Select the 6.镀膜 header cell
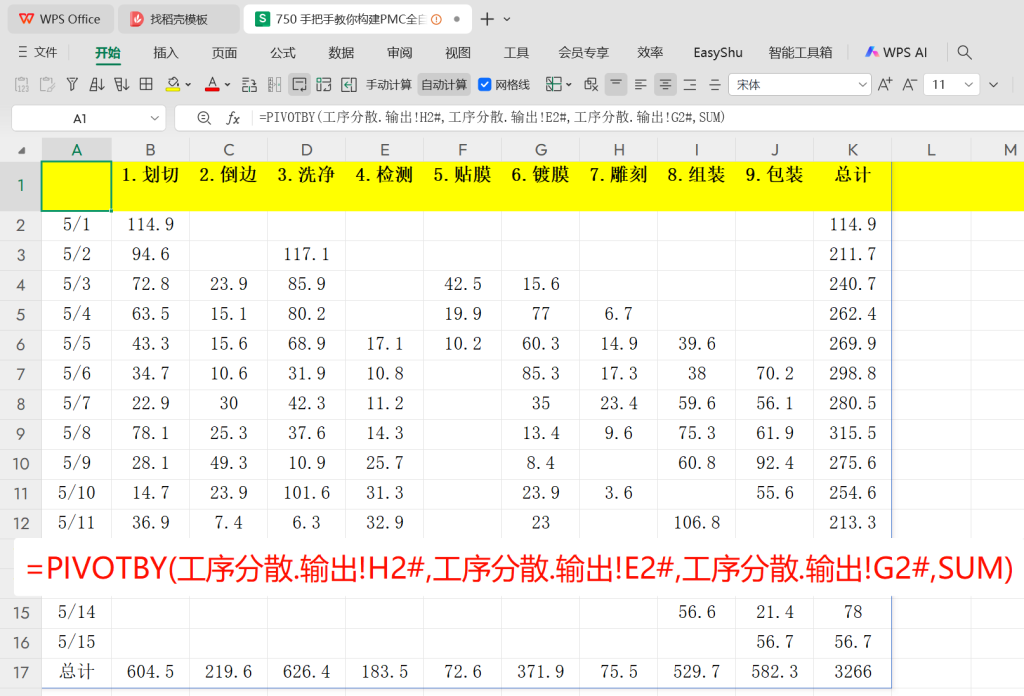This screenshot has height=696, width=1024. pos(540,185)
